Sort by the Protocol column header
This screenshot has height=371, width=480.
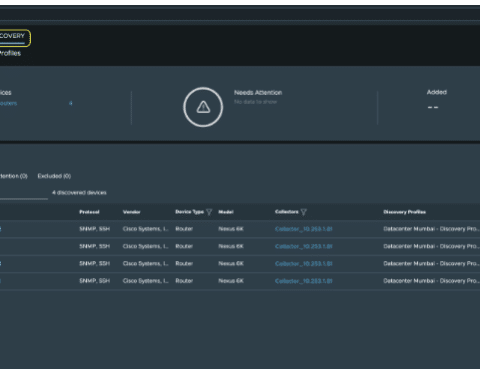pyautogui.click(x=89, y=212)
